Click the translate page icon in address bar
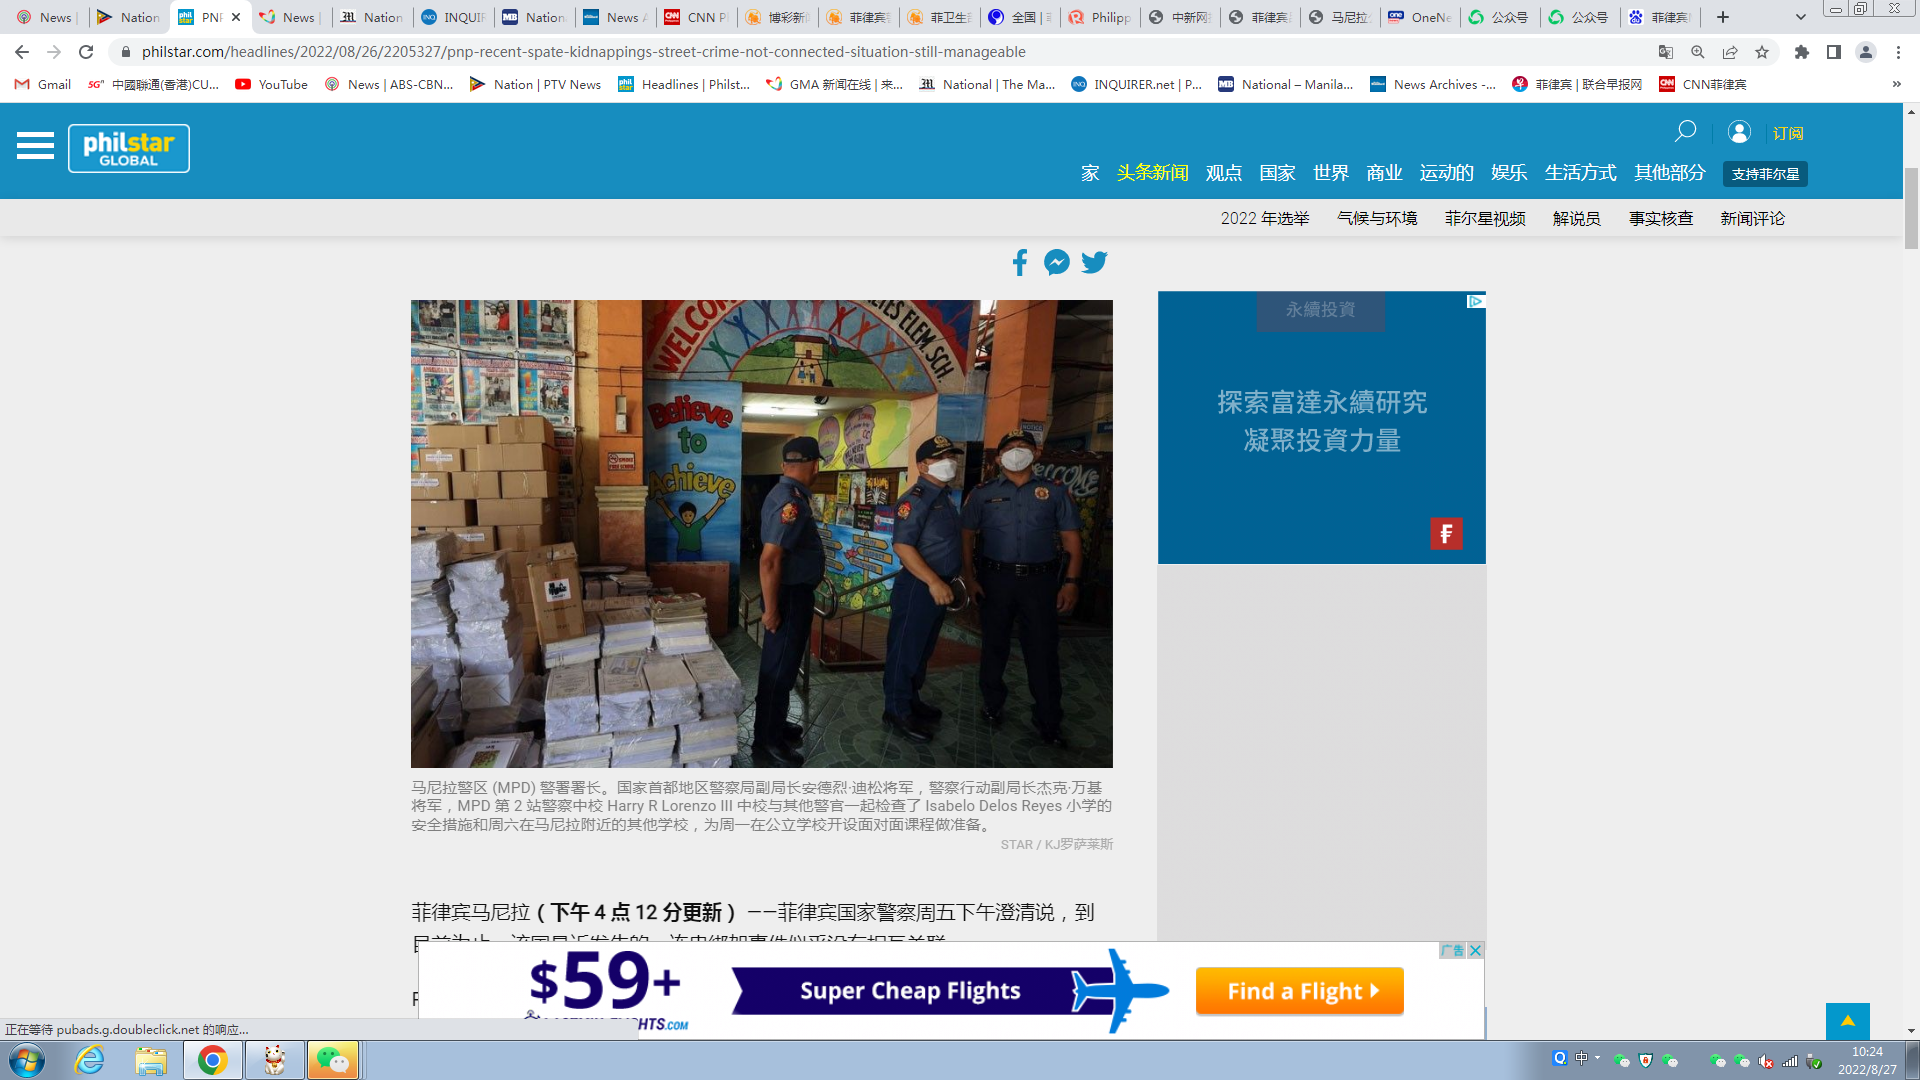This screenshot has height=1080, width=1920. pos(1666,52)
